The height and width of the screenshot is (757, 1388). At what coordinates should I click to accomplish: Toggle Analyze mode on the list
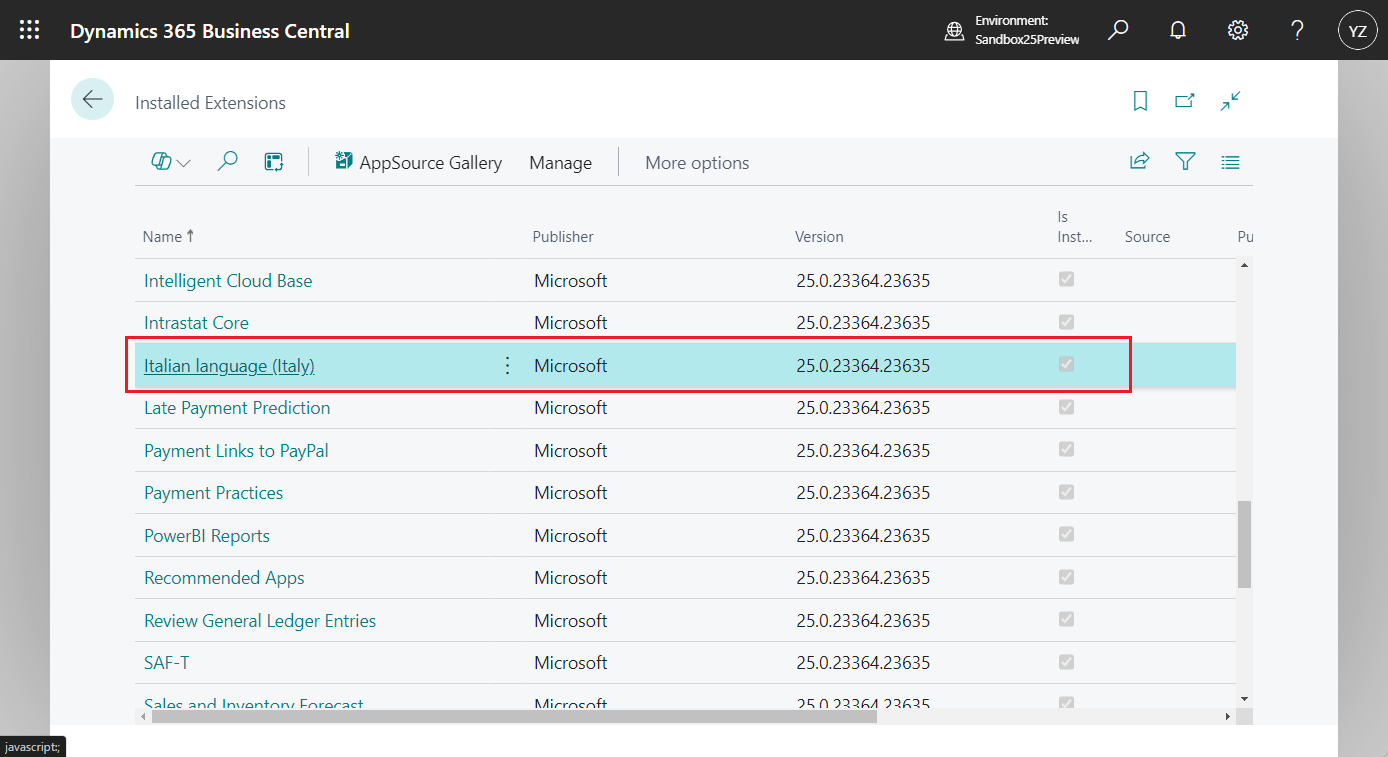(x=273, y=161)
